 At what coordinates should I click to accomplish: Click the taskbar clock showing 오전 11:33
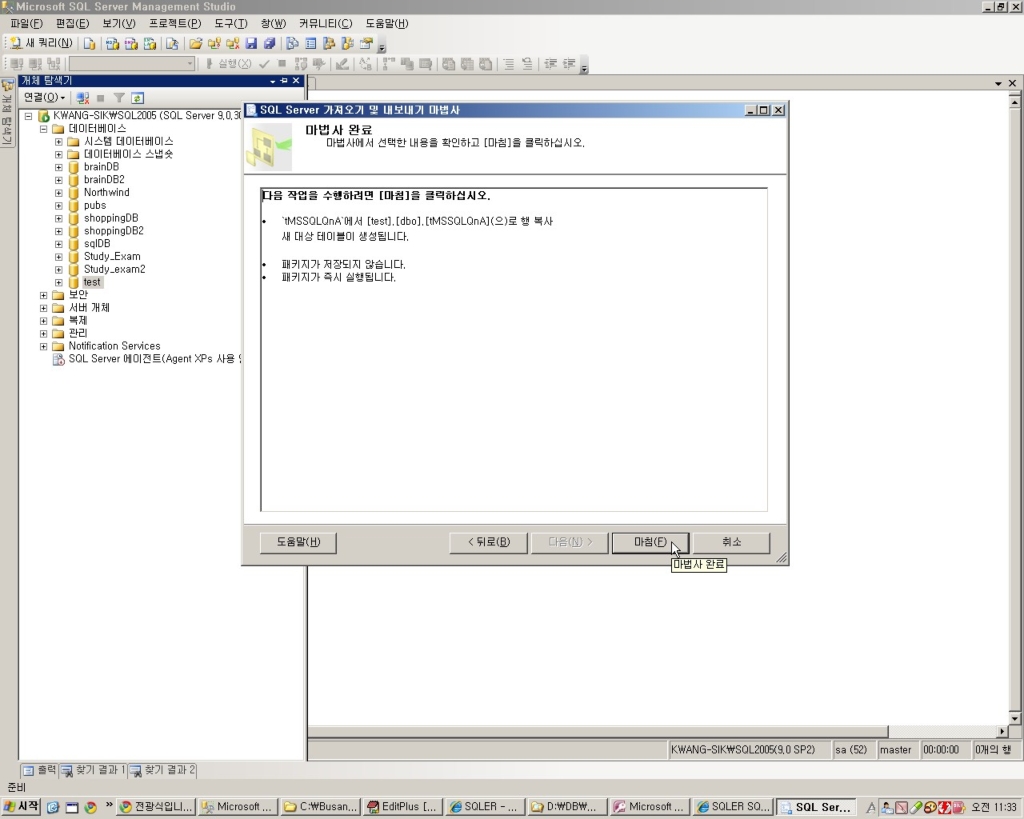(994, 807)
